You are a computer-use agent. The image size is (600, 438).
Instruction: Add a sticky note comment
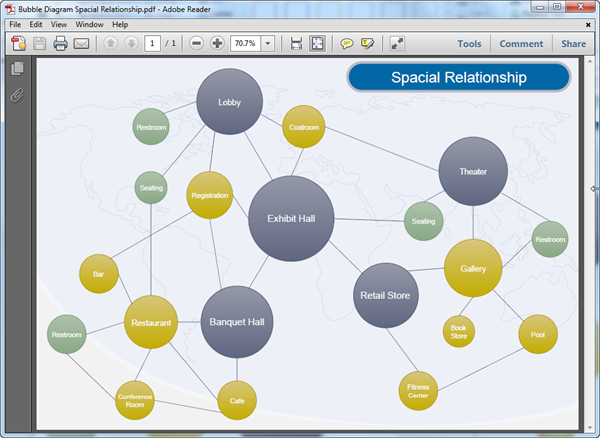347,44
